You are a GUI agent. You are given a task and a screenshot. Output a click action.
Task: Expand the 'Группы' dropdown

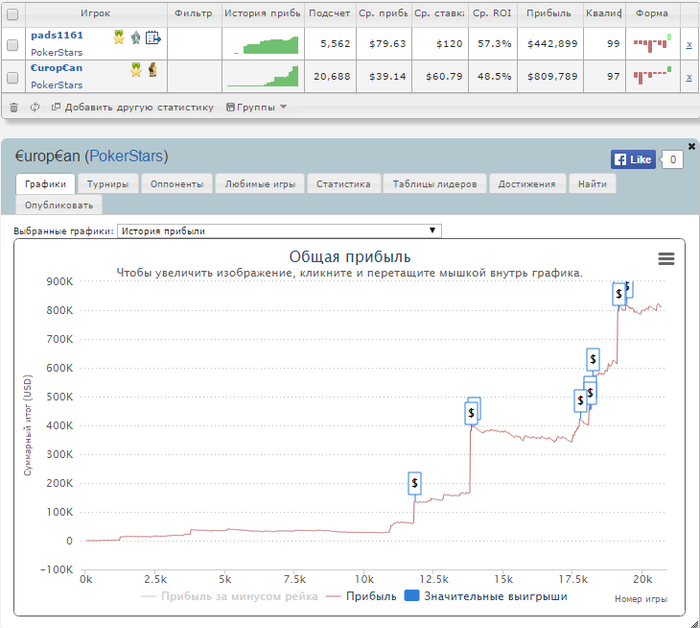click(257, 107)
